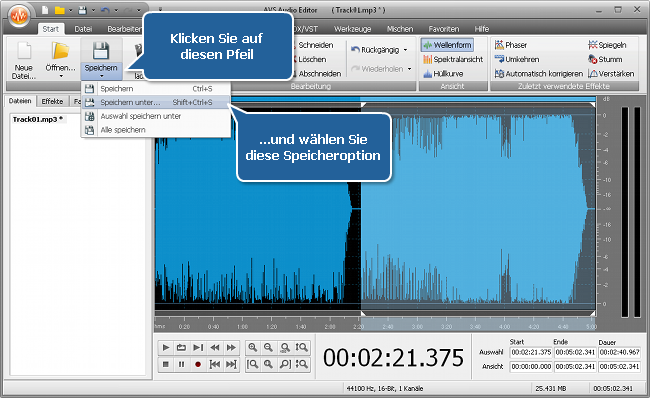Apply the Spiegeln effect
This screenshot has width=650, height=398.
coord(607,45)
